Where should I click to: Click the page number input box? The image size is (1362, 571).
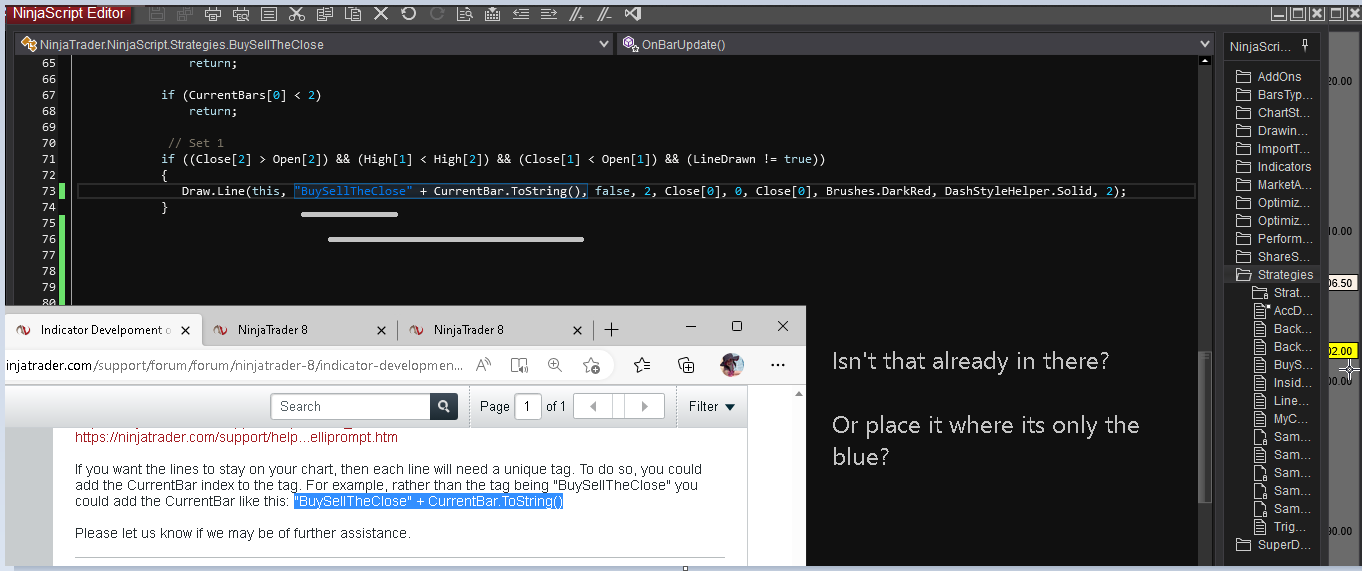[527, 406]
